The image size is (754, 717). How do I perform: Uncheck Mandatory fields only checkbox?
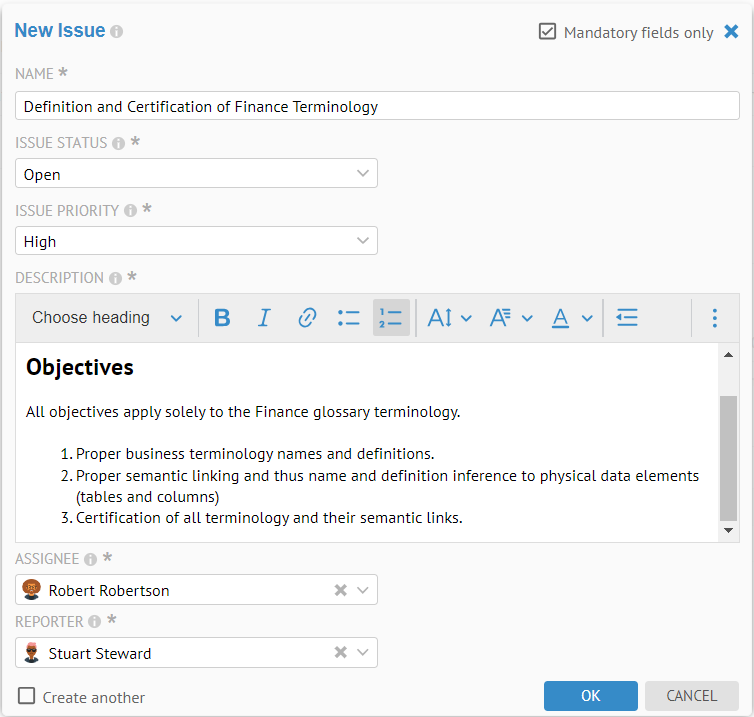547,32
